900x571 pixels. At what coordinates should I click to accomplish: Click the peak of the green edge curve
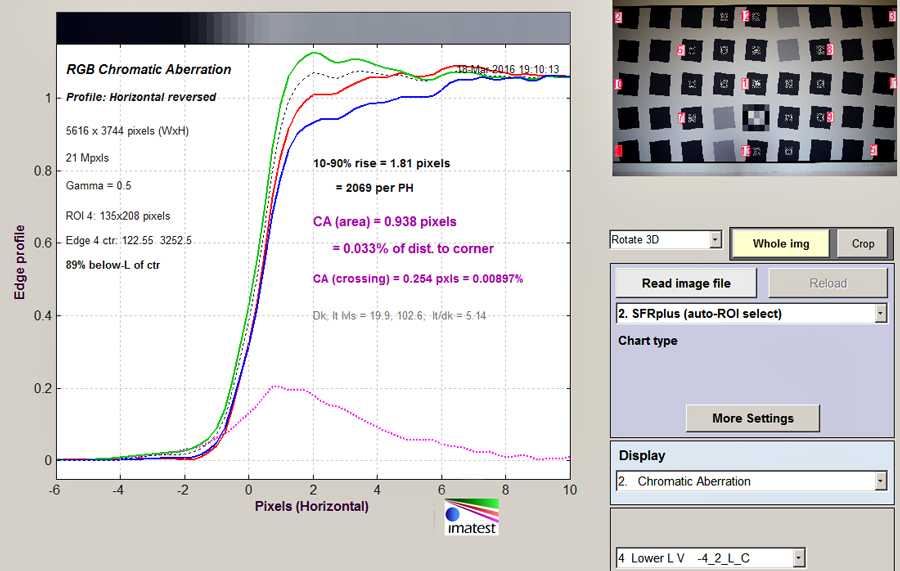[x=315, y=53]
